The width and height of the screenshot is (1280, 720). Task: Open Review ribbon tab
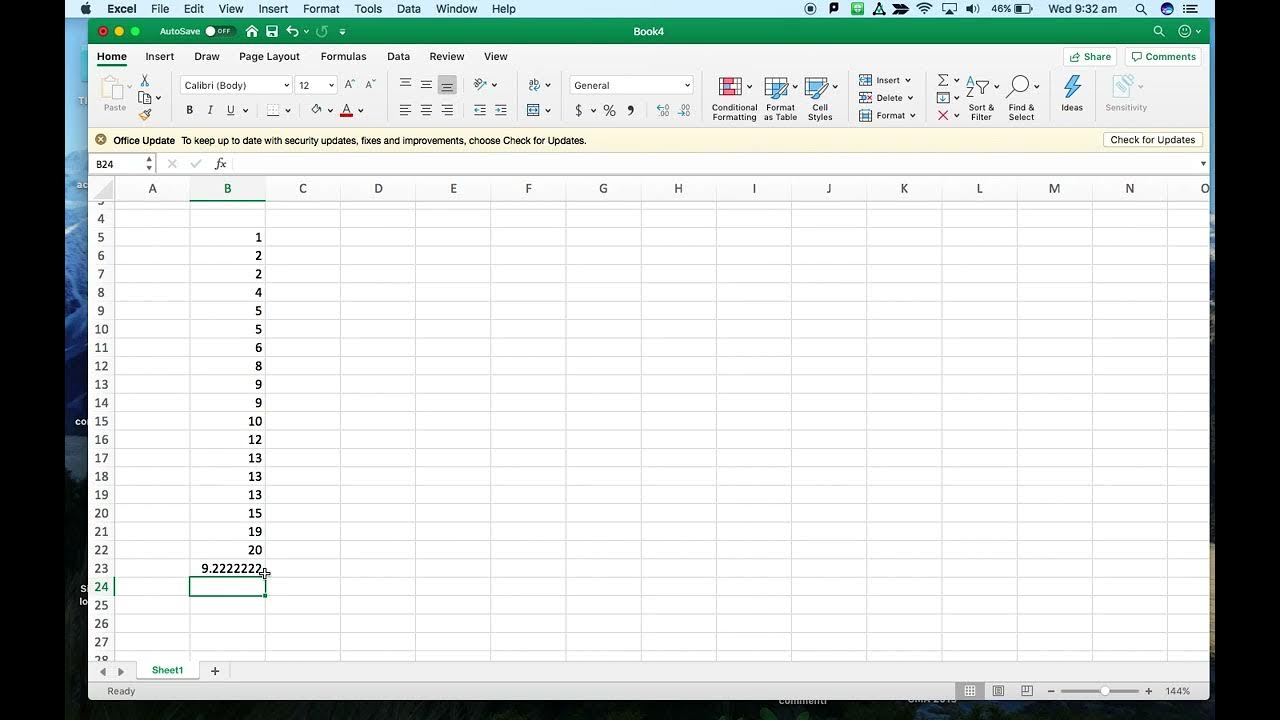click(x=447, y=57)
